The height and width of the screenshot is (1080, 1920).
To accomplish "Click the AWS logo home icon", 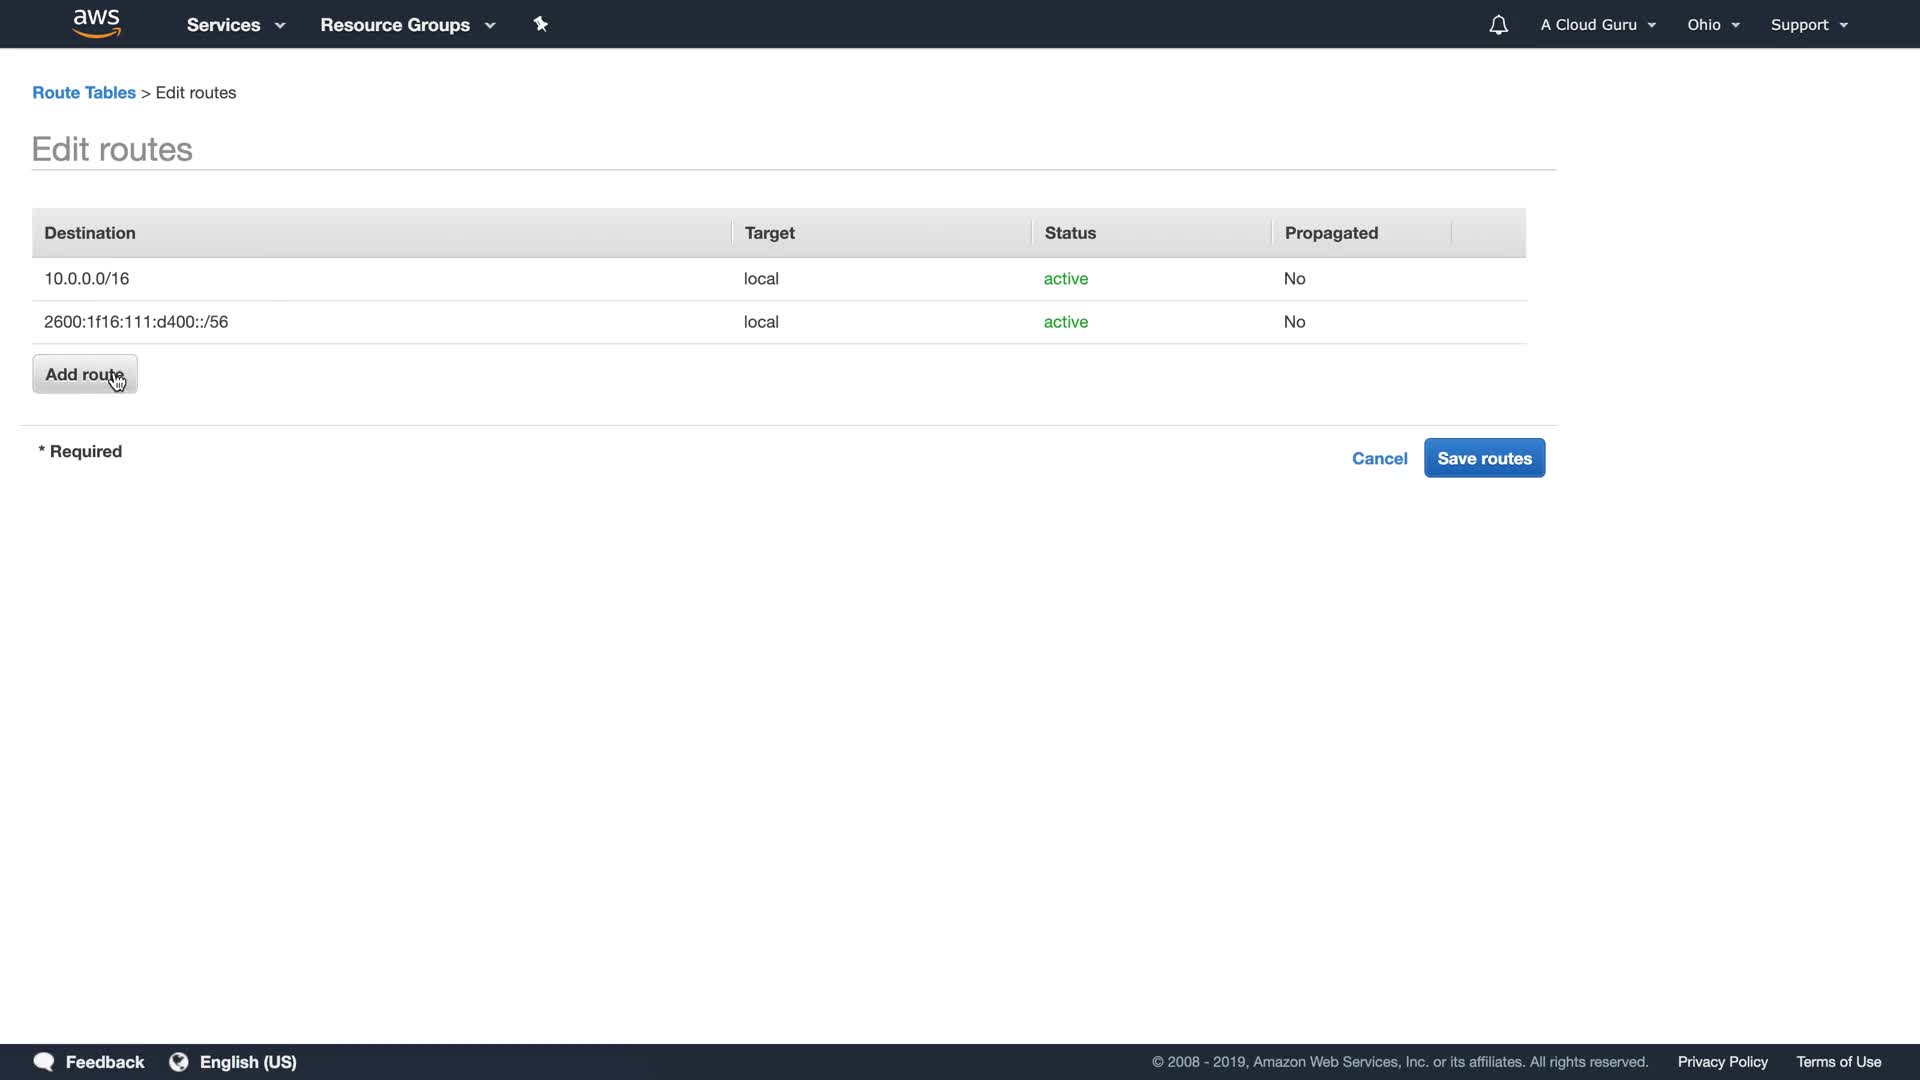I will click(97, 23).
